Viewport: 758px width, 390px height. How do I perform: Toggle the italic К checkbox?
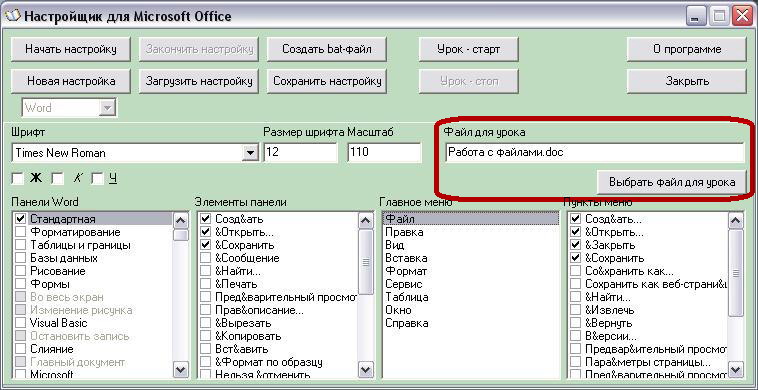[x=58, y=179]
